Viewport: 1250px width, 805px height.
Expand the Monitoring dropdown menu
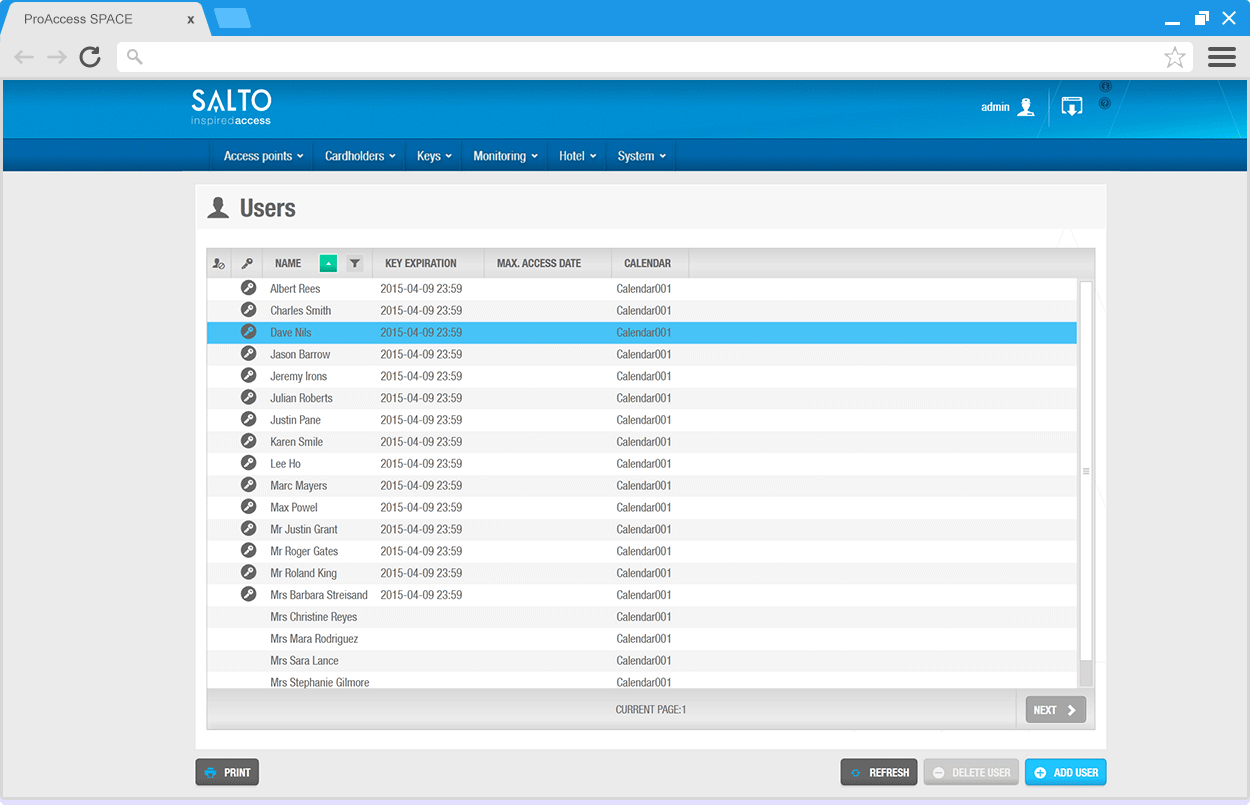click(x=505, y=156)
